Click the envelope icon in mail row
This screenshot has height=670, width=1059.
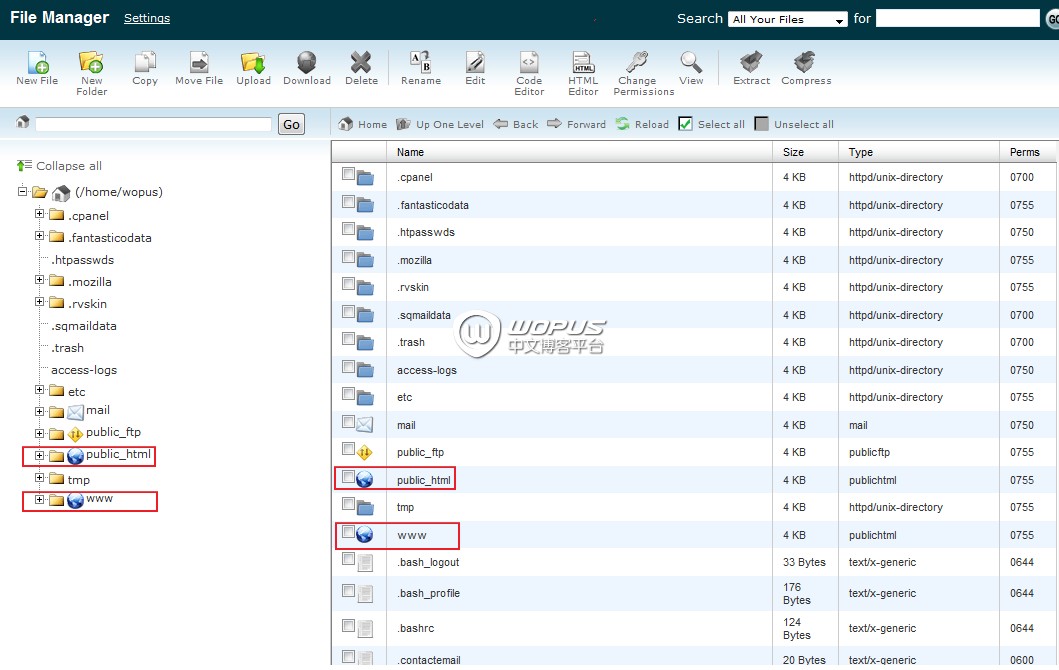click(365, 425)
